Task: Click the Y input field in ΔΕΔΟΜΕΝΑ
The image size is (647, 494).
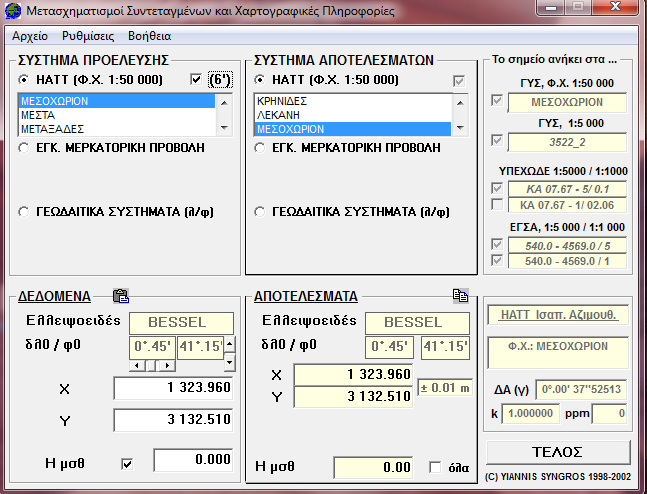Action: click(x=173, y=420)
